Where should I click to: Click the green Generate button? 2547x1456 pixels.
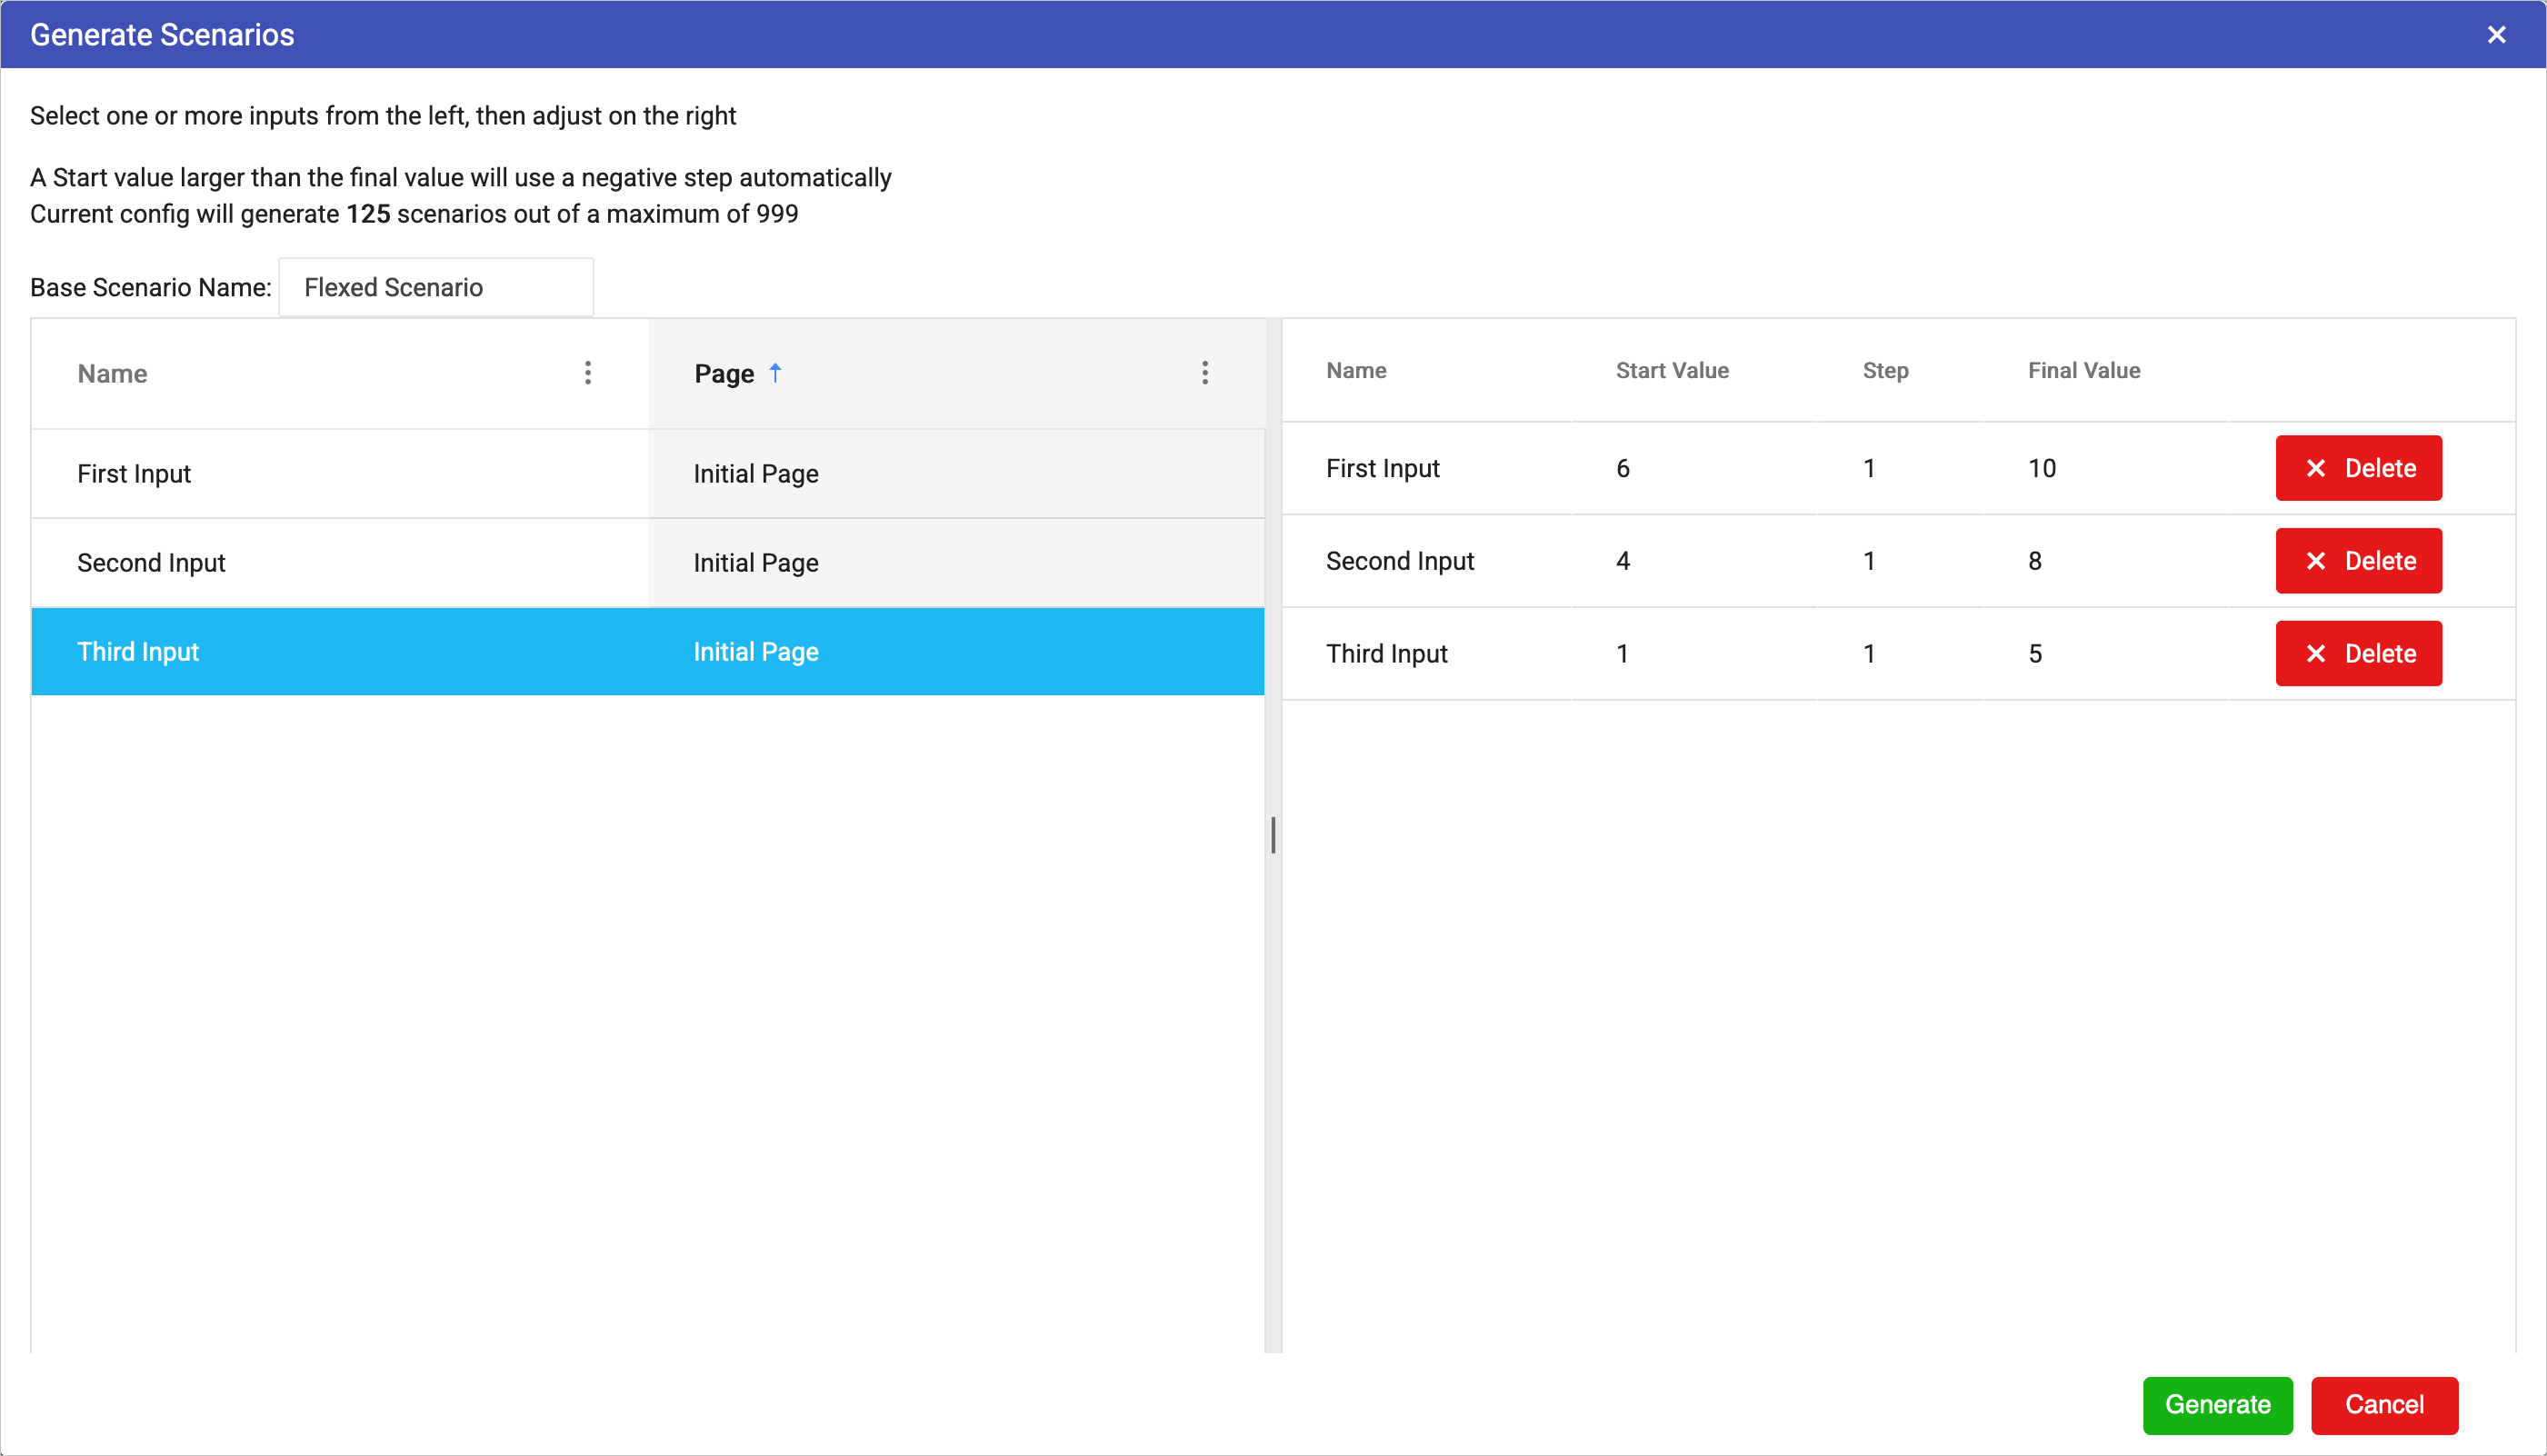[2217, 1405]
